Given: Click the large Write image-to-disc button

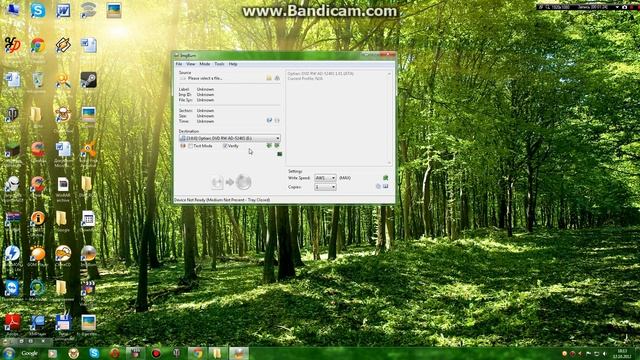Looking at the screenshot, I should tap(231, 182).
